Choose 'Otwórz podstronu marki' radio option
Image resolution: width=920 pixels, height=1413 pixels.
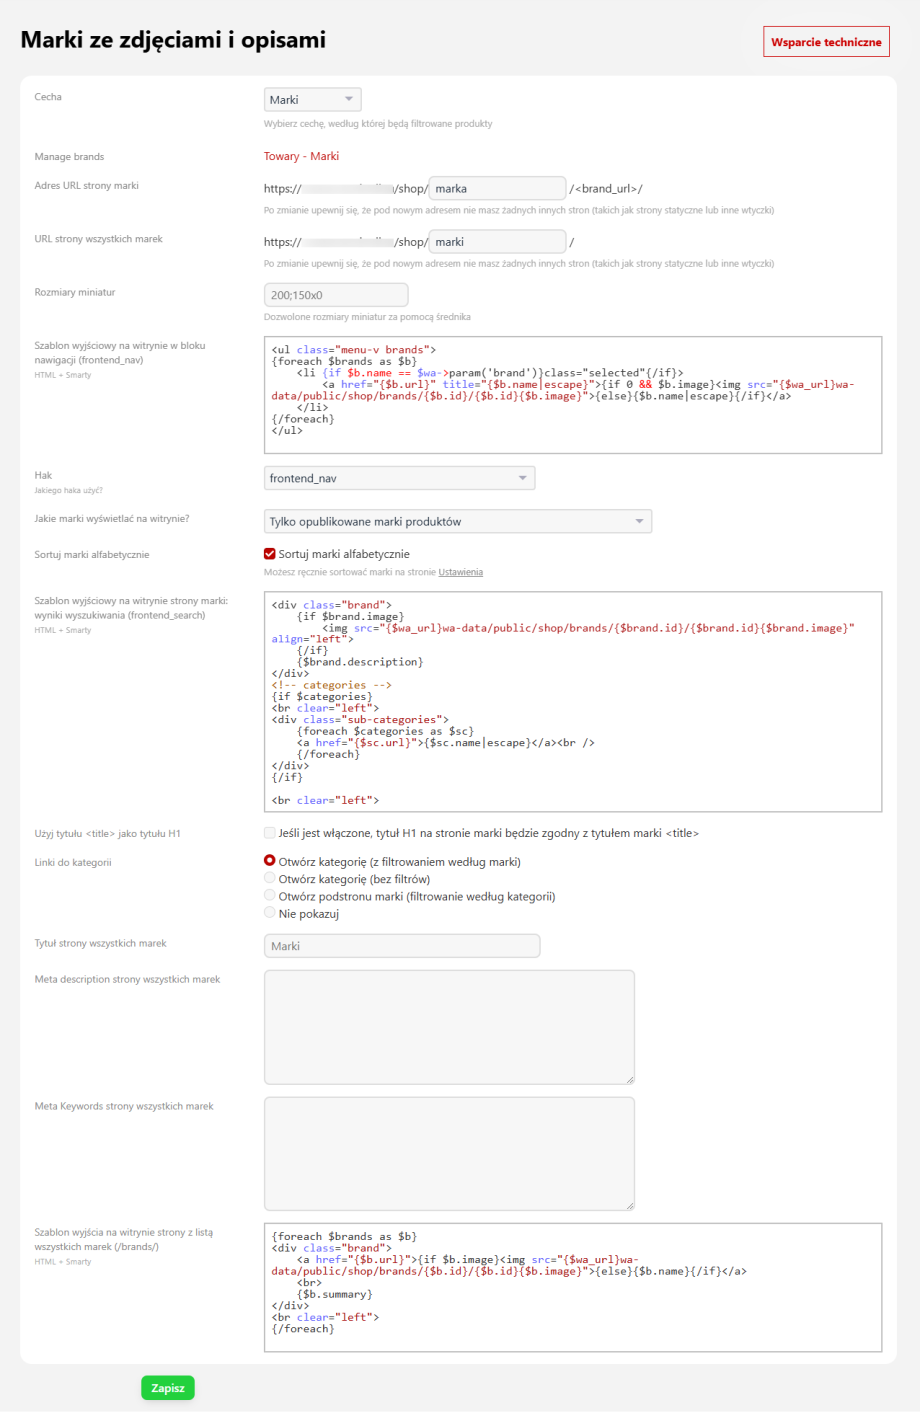tap(270, 896)
